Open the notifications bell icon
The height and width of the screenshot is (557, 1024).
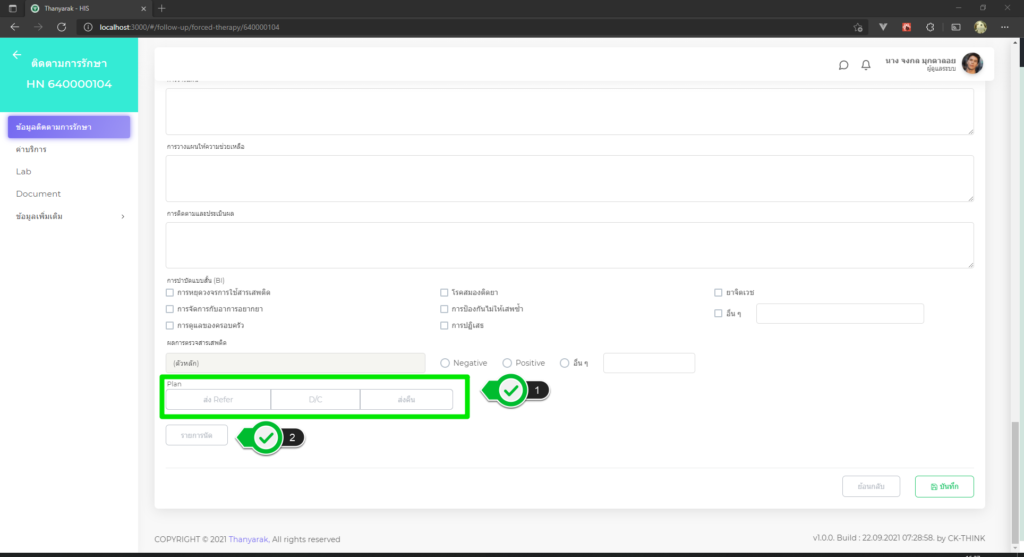point(866,65)
